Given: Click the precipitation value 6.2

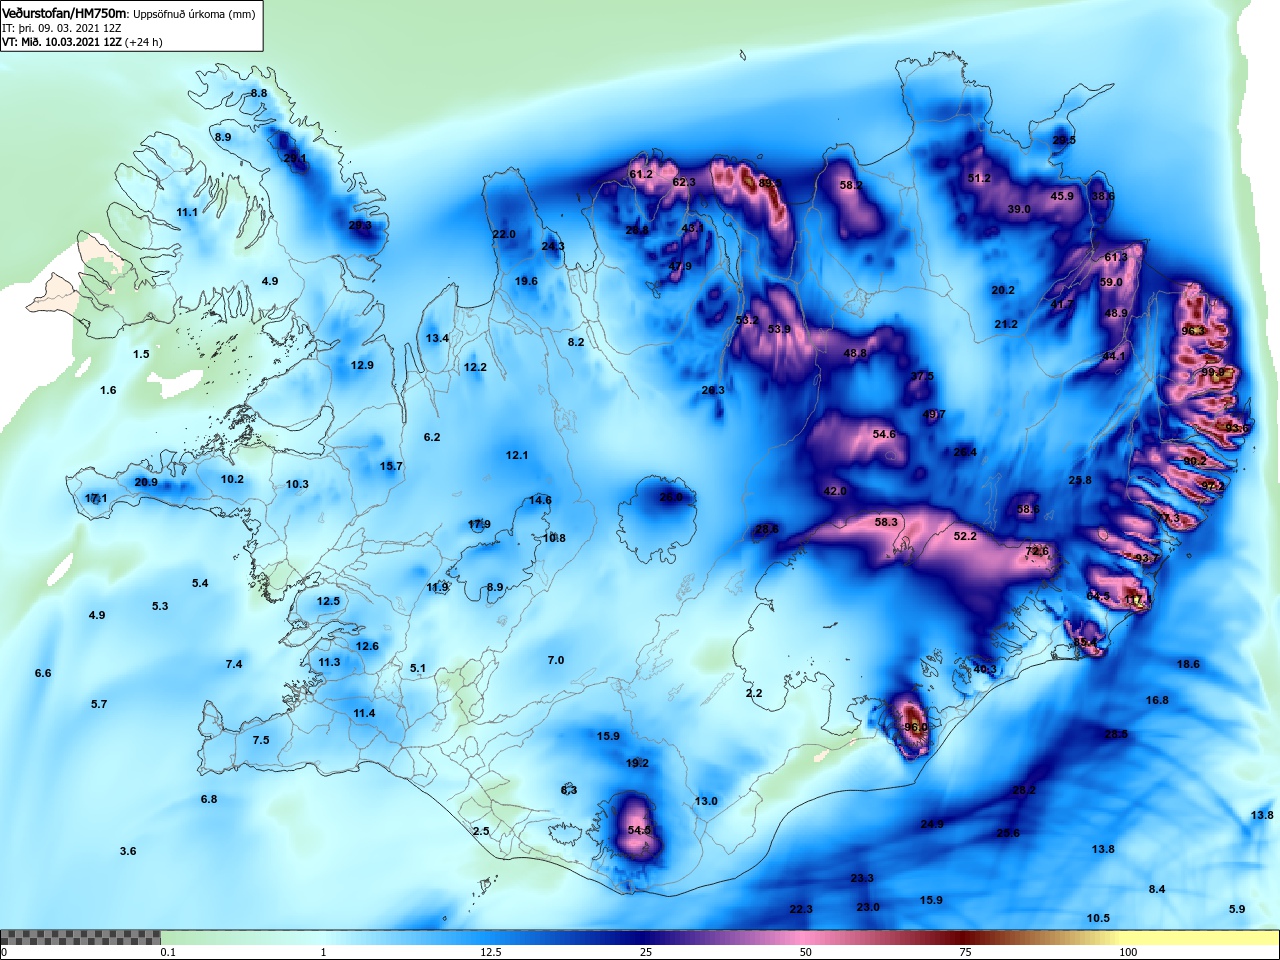Looking at the screenshot, I should pos(432,437).
